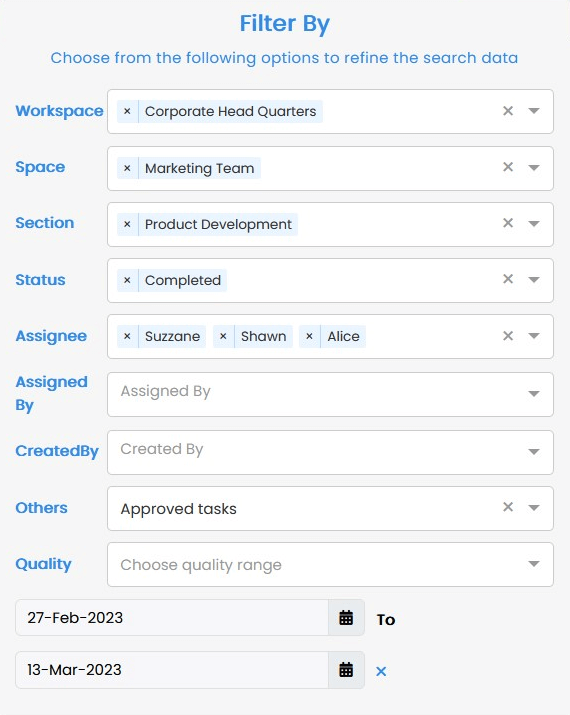Click the start date input field
The height and width of the screenshot is (715, 570).
click(172, 618)
